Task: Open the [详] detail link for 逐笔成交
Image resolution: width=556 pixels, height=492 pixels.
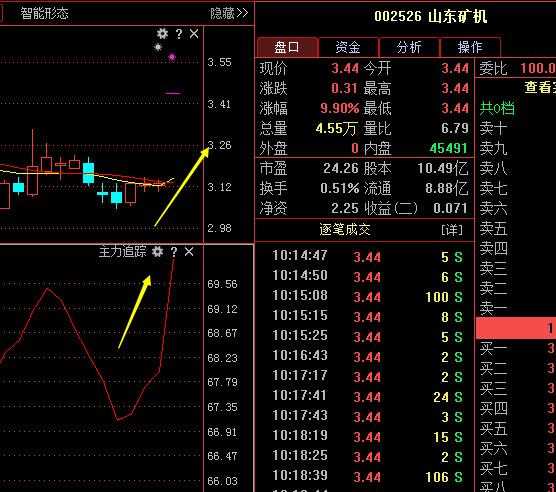Action: (452, 230)
